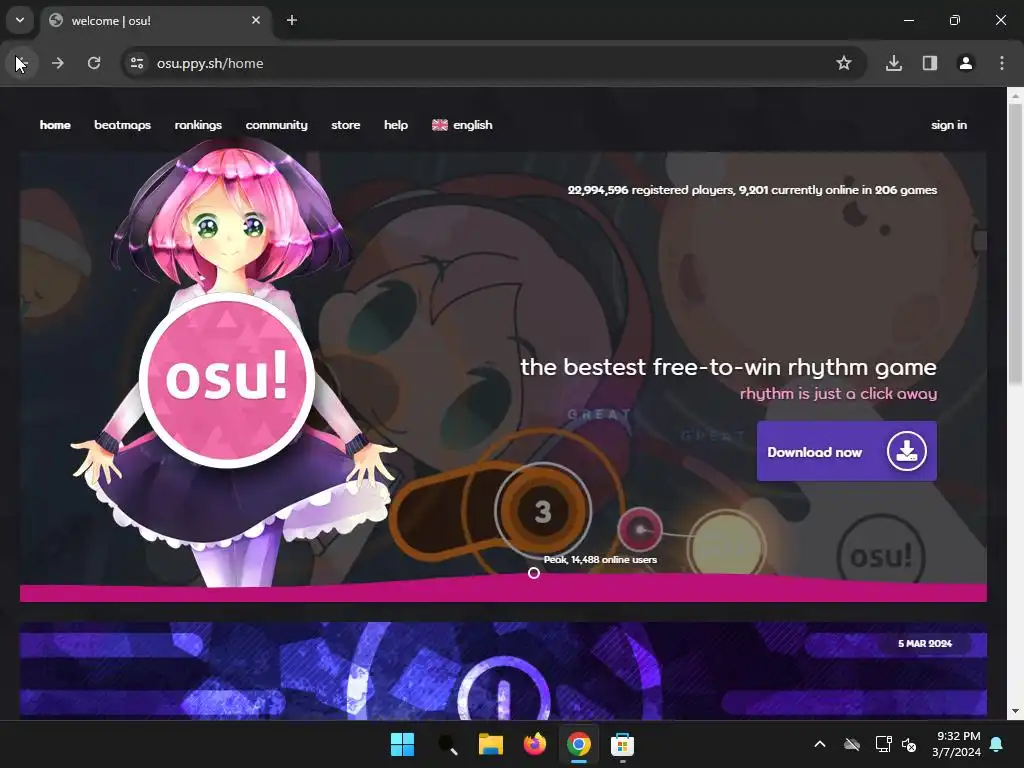Open the english language selector
The width and height of the screenshot is (1024, 768).
pyautogui.click(x=462, y=125)
